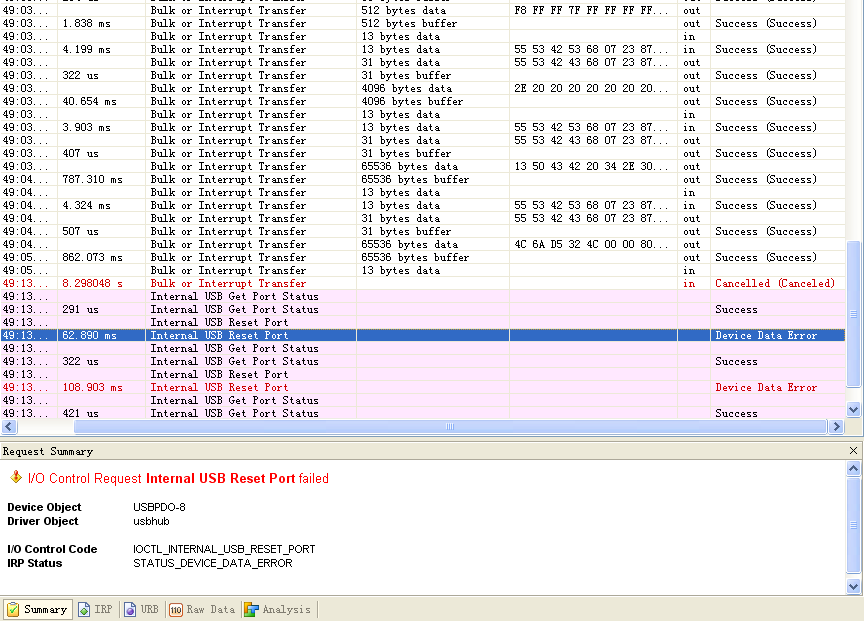The height and width of the screenshot is (621, 865).
Task: Click the failed Internal USB Reset Port heading
Action: [178, 478]
